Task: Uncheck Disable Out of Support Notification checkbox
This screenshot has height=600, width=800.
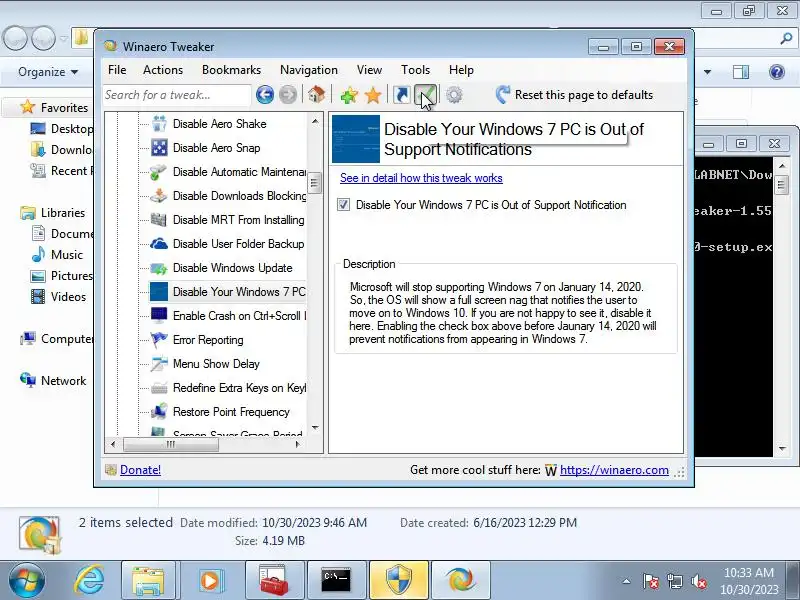Action: coord(343,205)
